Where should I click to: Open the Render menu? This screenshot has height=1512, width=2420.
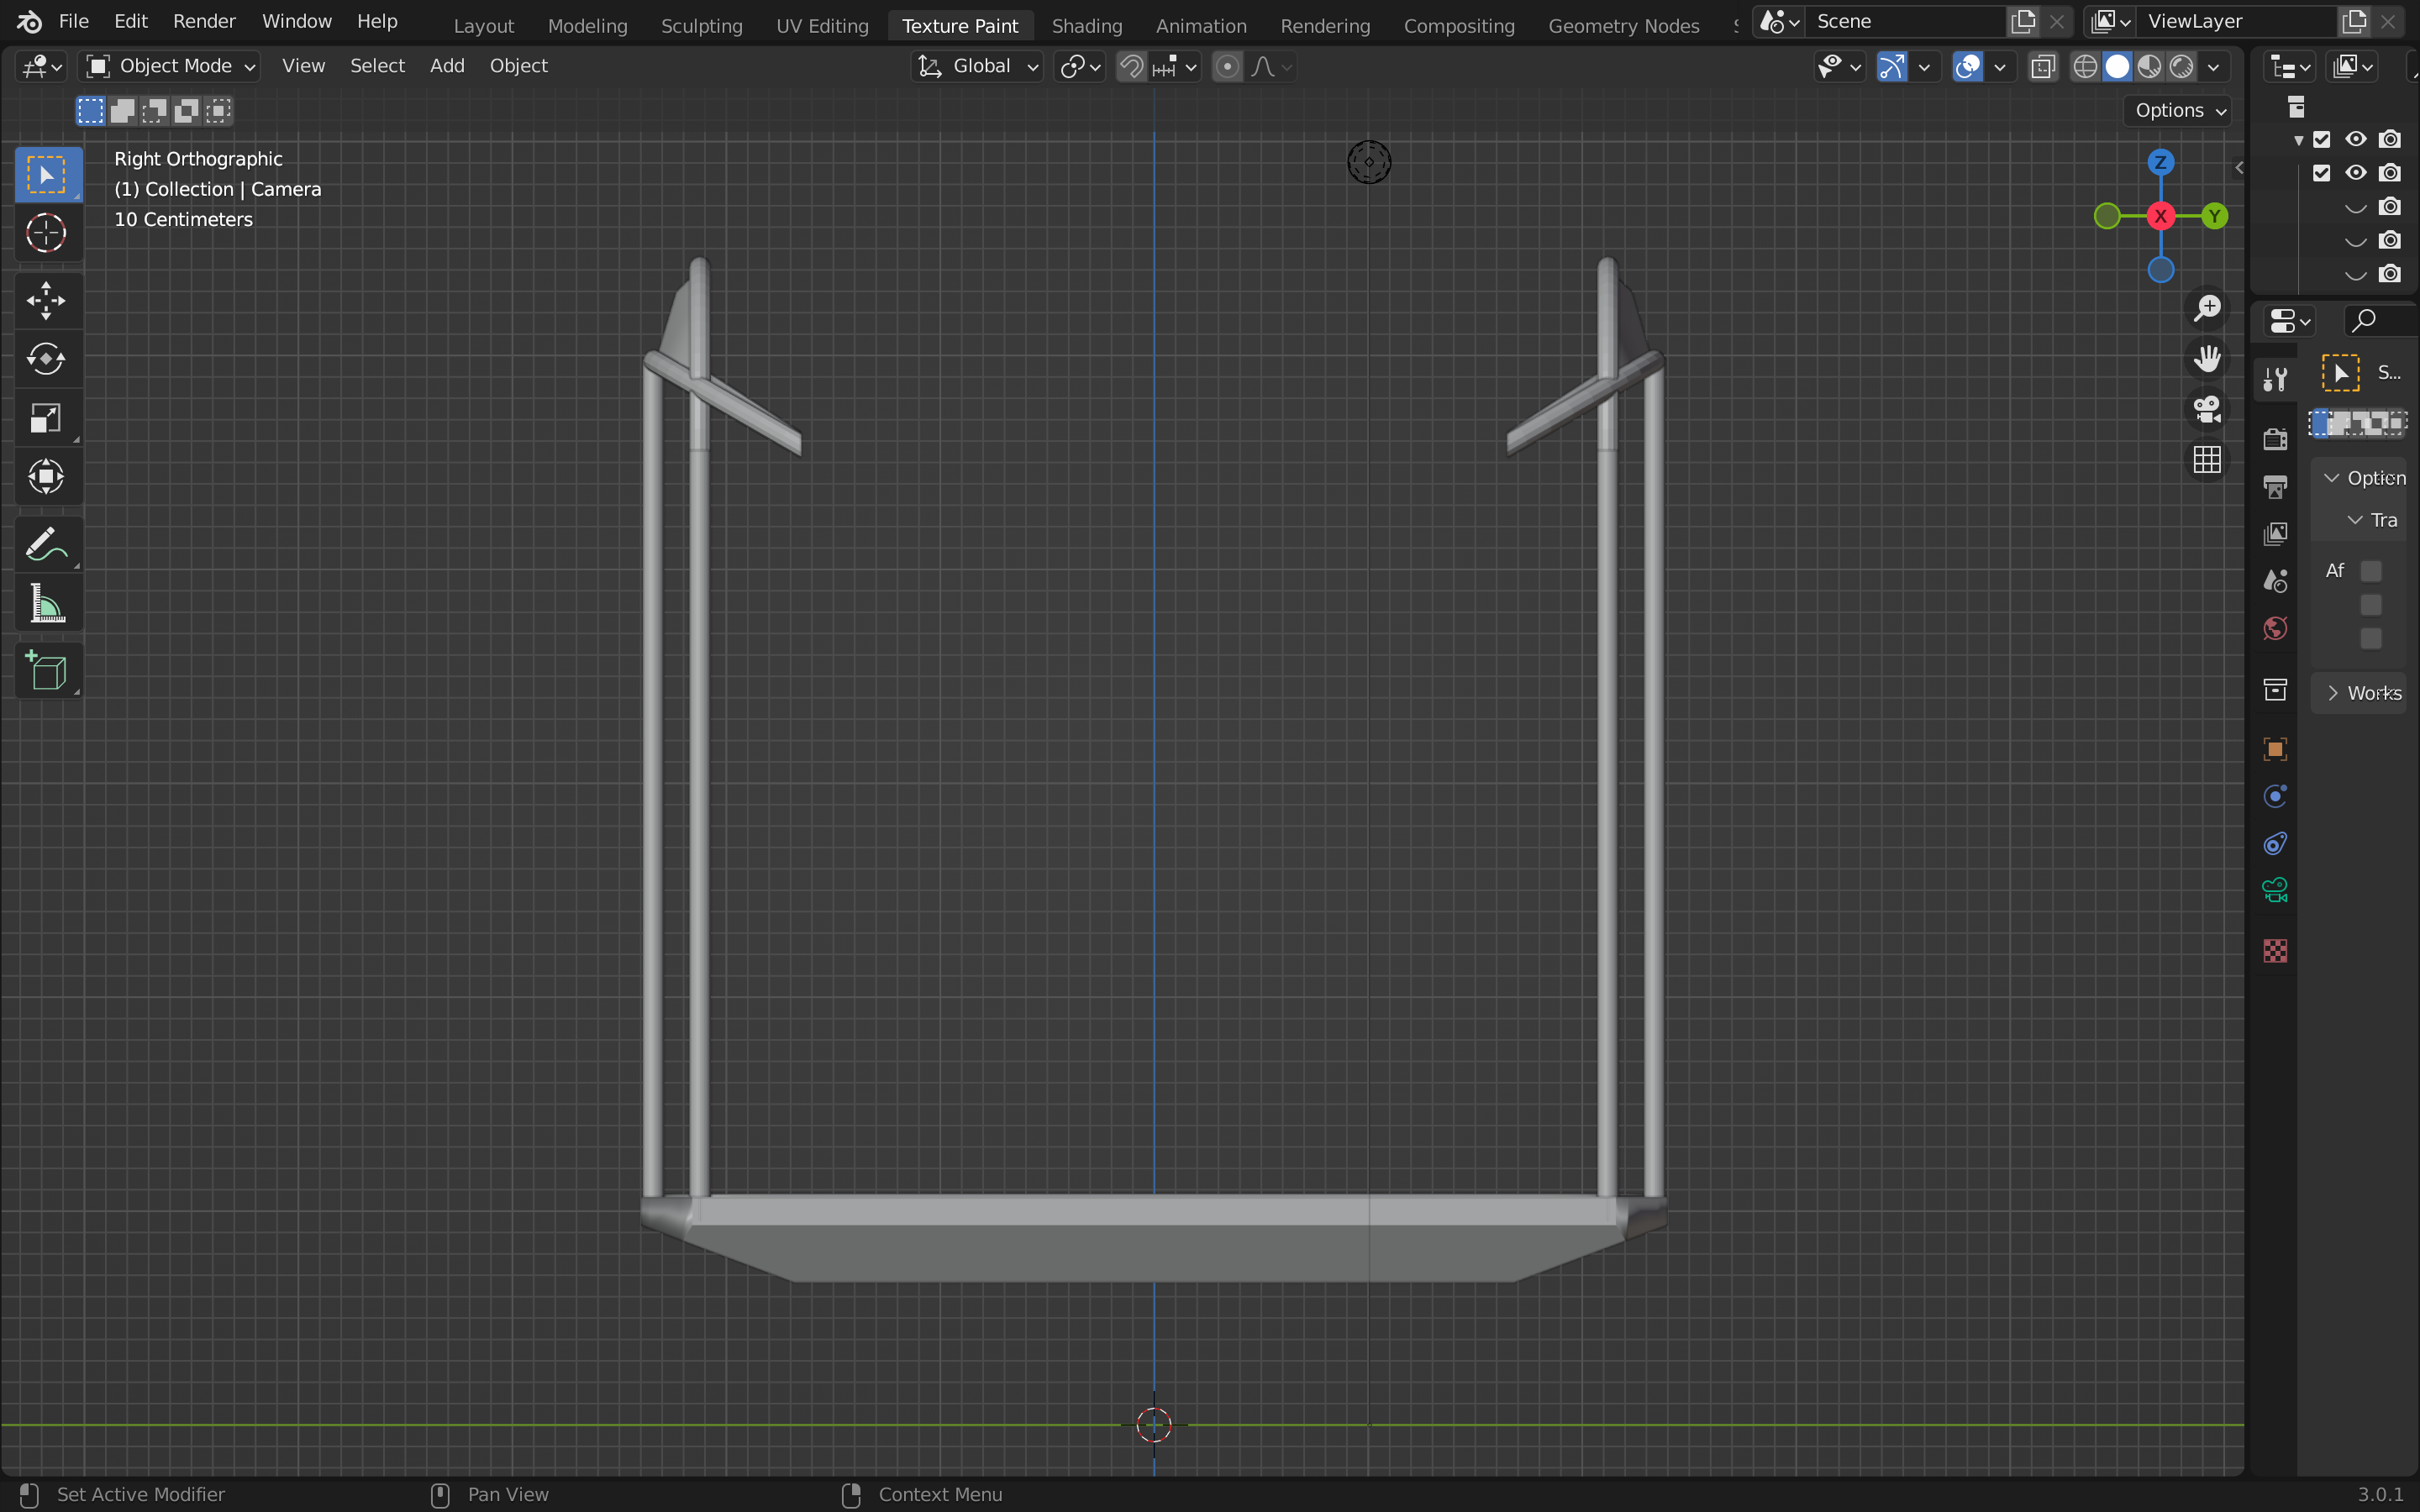tap(204, 21)
